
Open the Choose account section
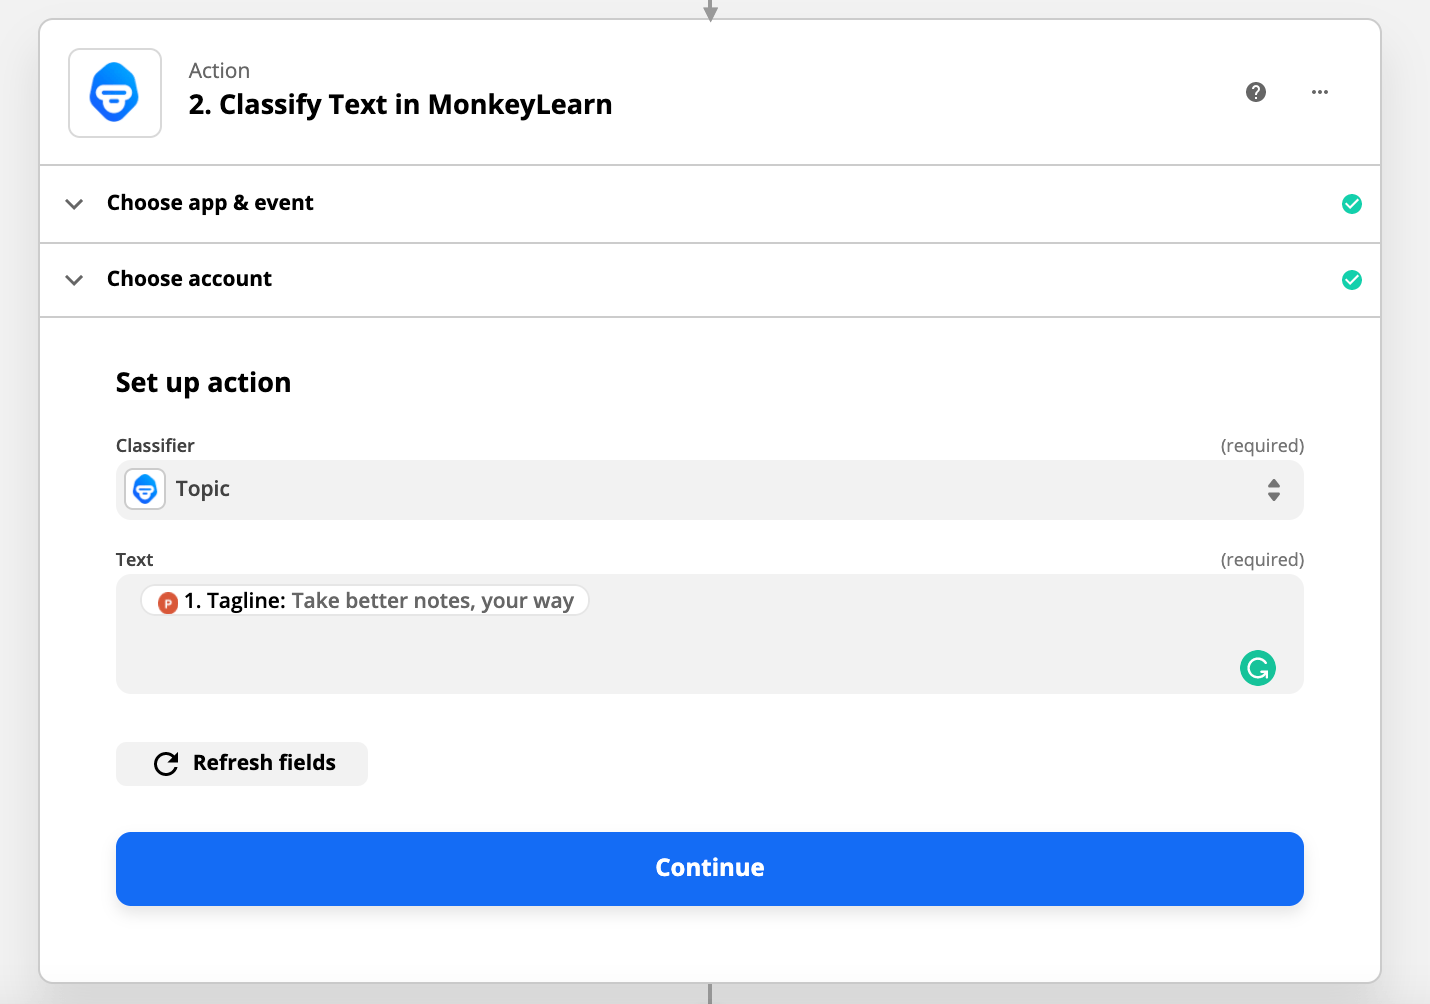coord(189,279)
